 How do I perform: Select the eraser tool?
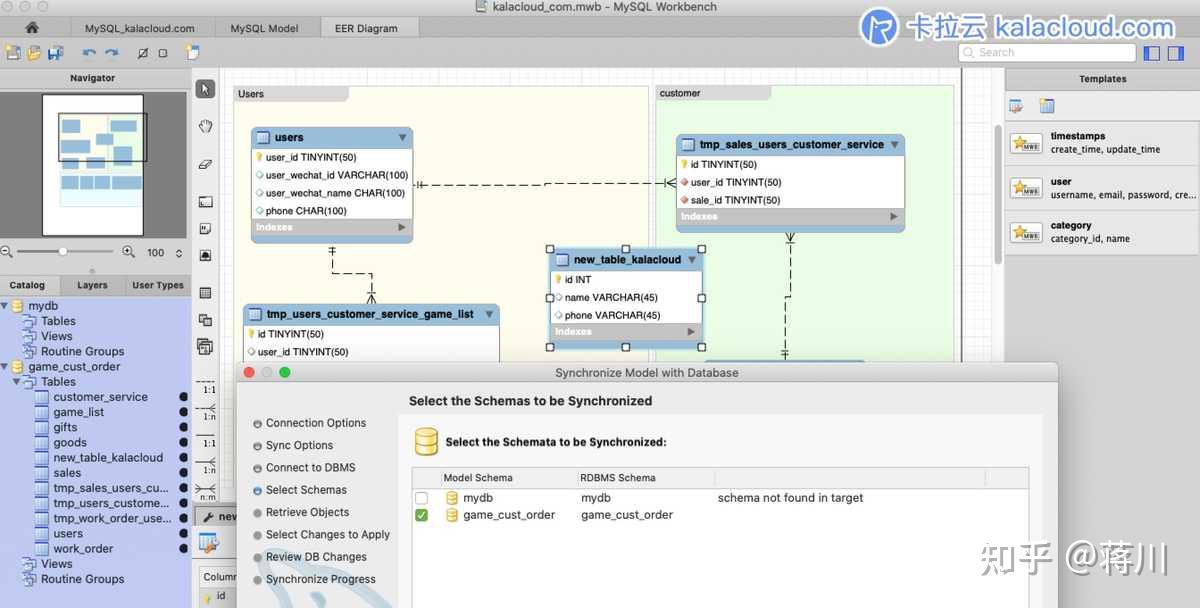(x=205, y=163)
